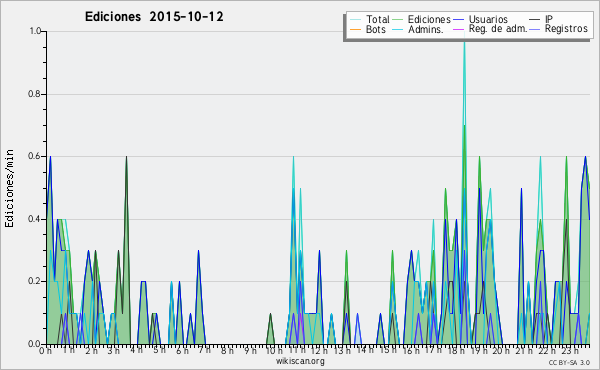Click the 0.6 gridline value label
Viewport: 600px width, 370px height.
click(35, 156)
